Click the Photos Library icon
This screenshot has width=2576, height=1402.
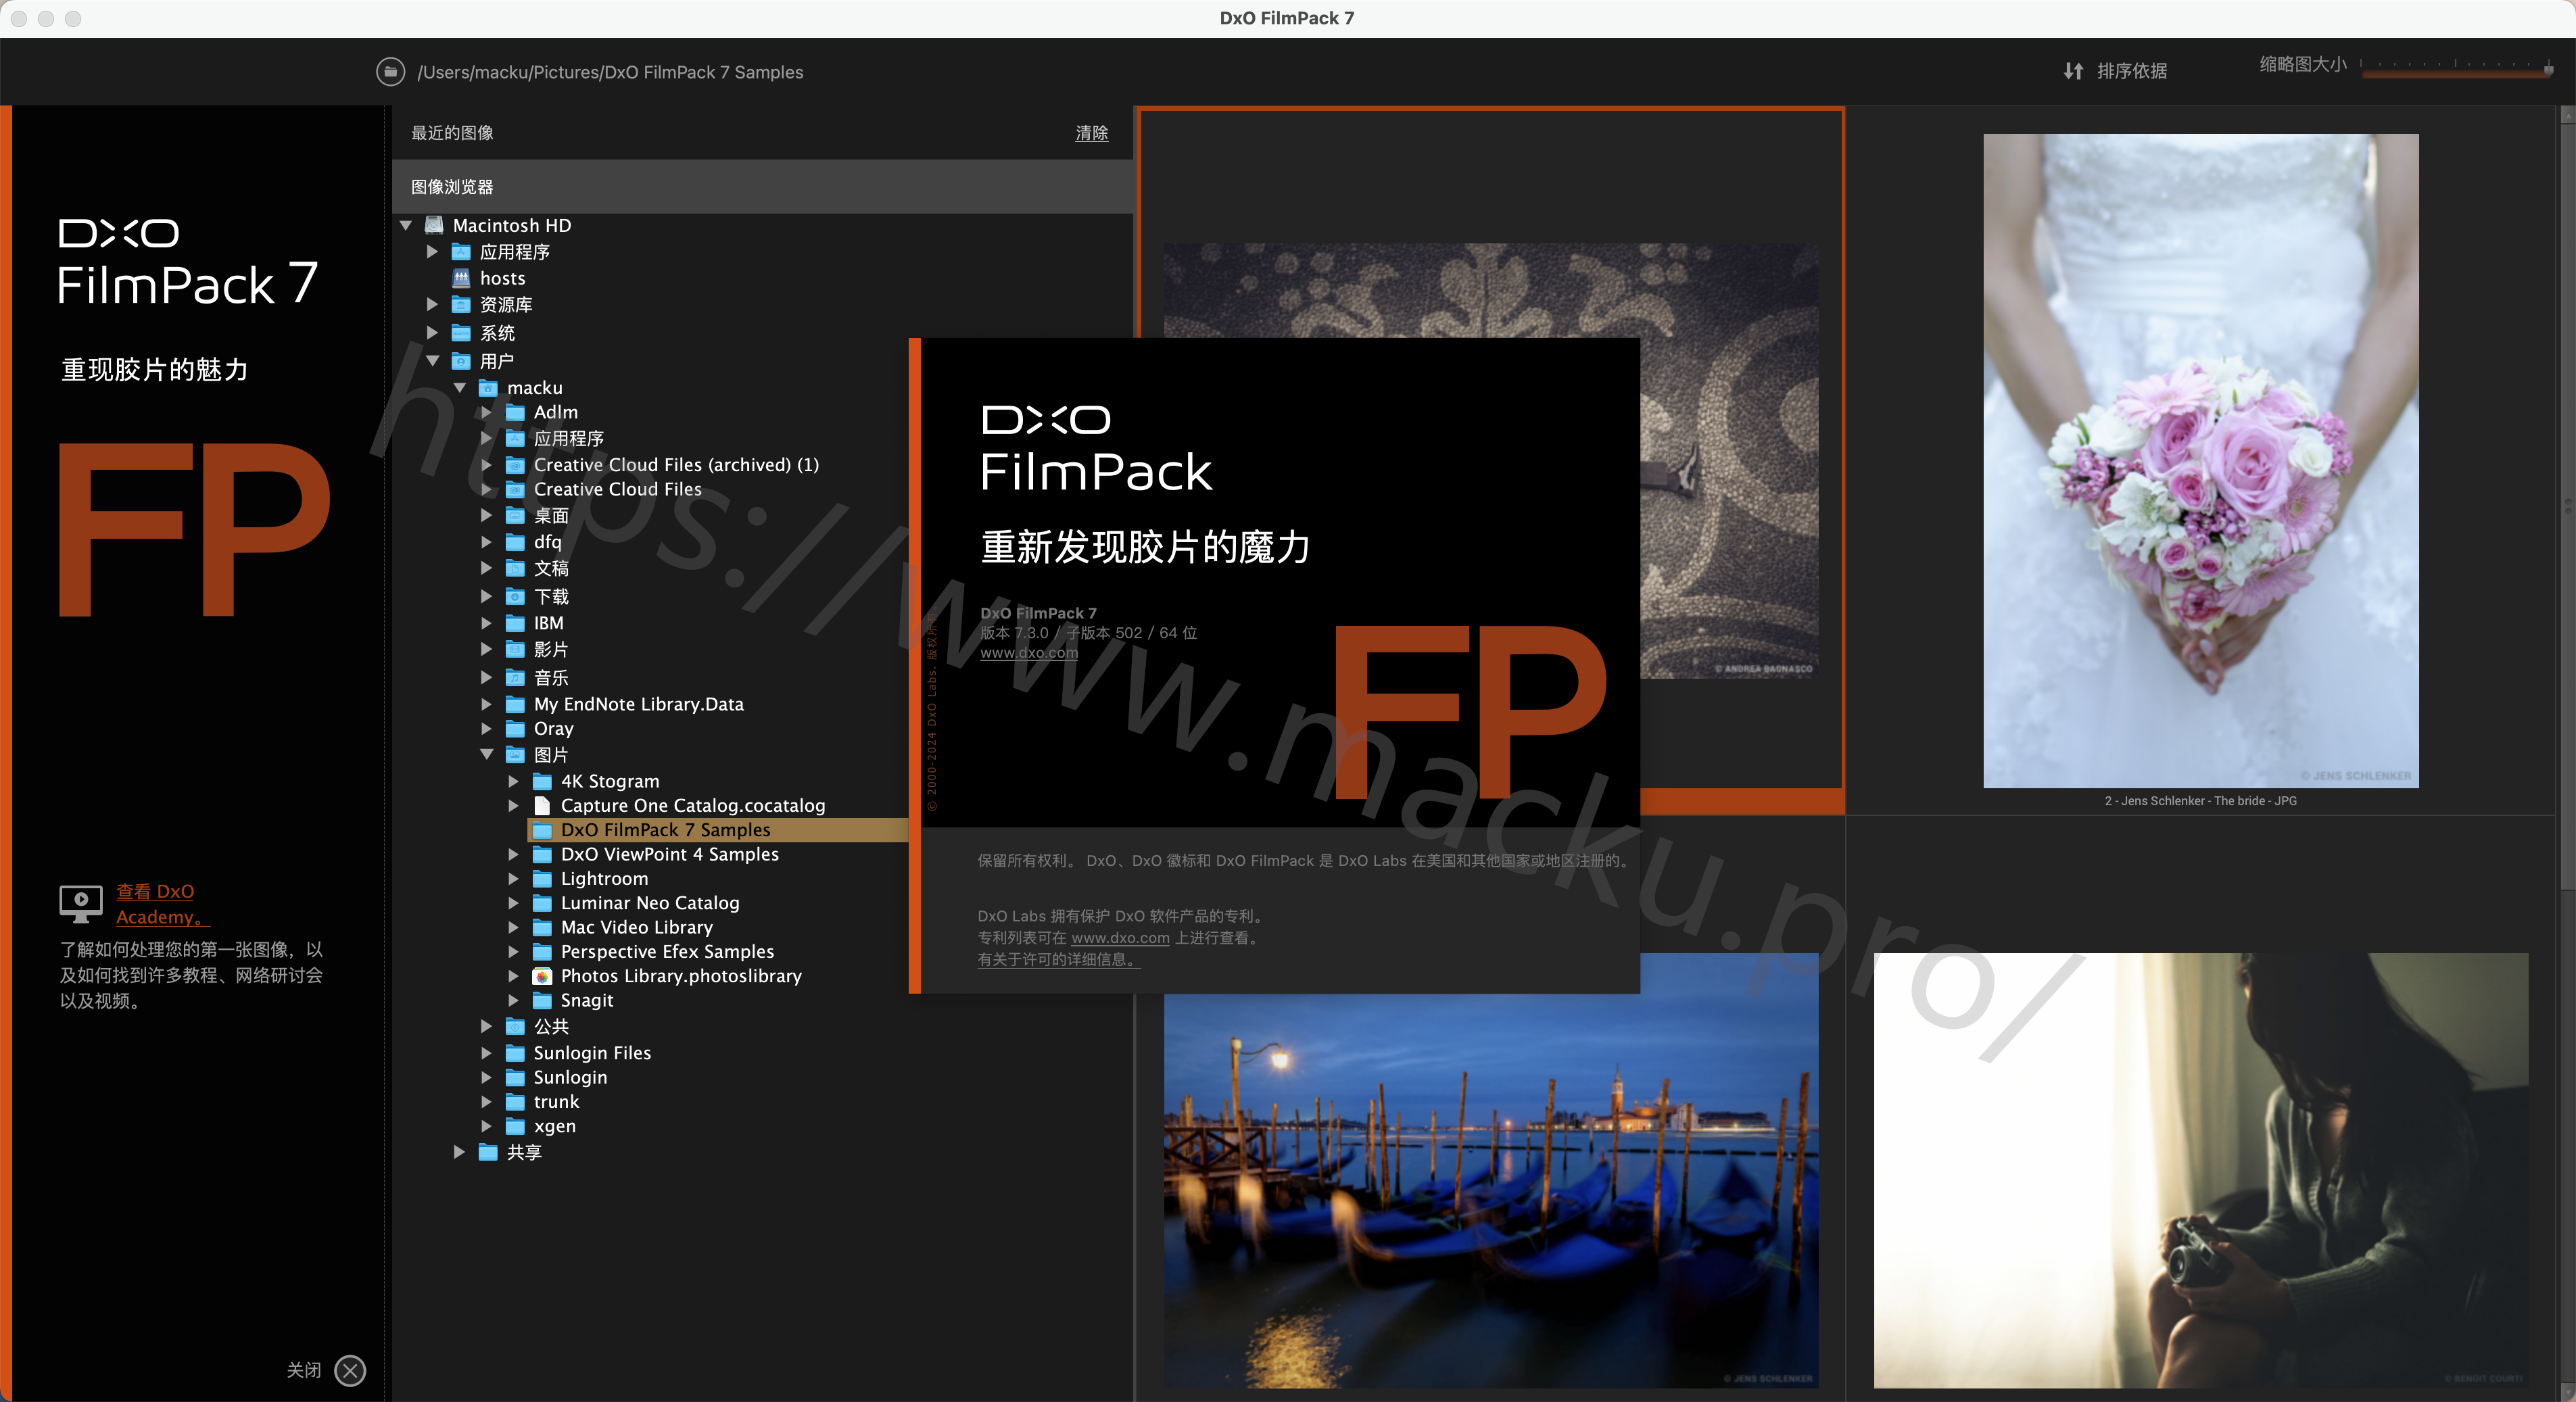tap(542, 976)
